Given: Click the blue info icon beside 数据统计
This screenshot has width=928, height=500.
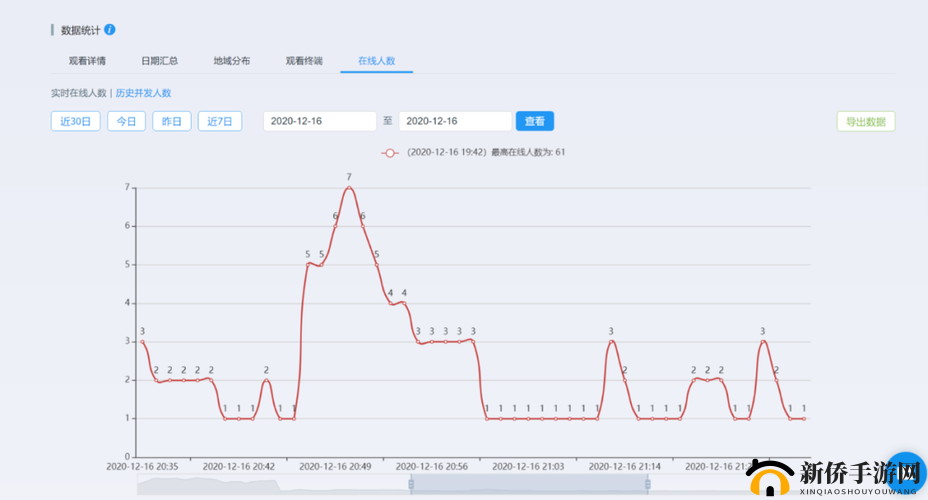Looking at the screenshot, I should coord(110,30).
